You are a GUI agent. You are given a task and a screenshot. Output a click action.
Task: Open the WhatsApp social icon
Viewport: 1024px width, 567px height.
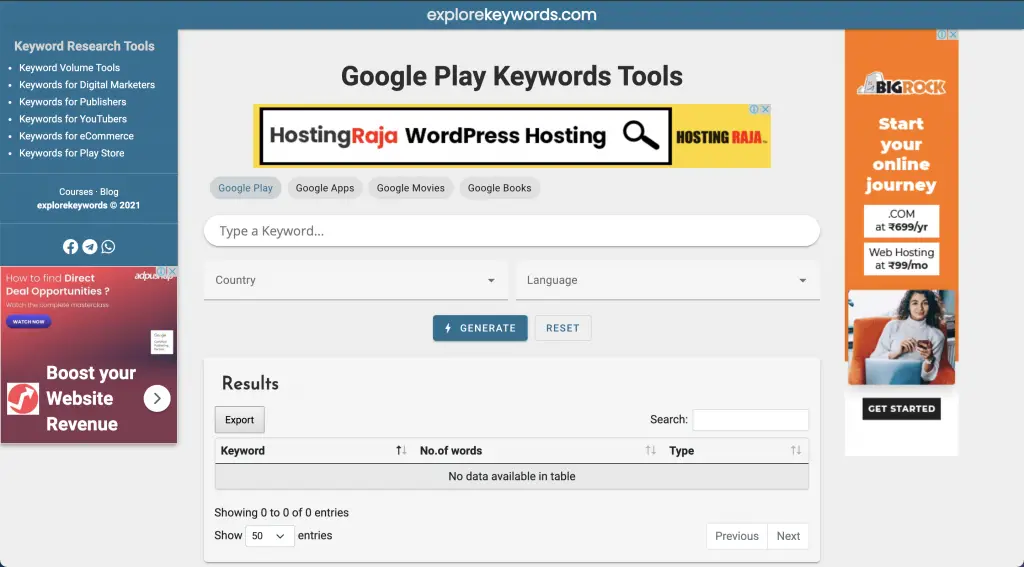[x=108, y=246]
